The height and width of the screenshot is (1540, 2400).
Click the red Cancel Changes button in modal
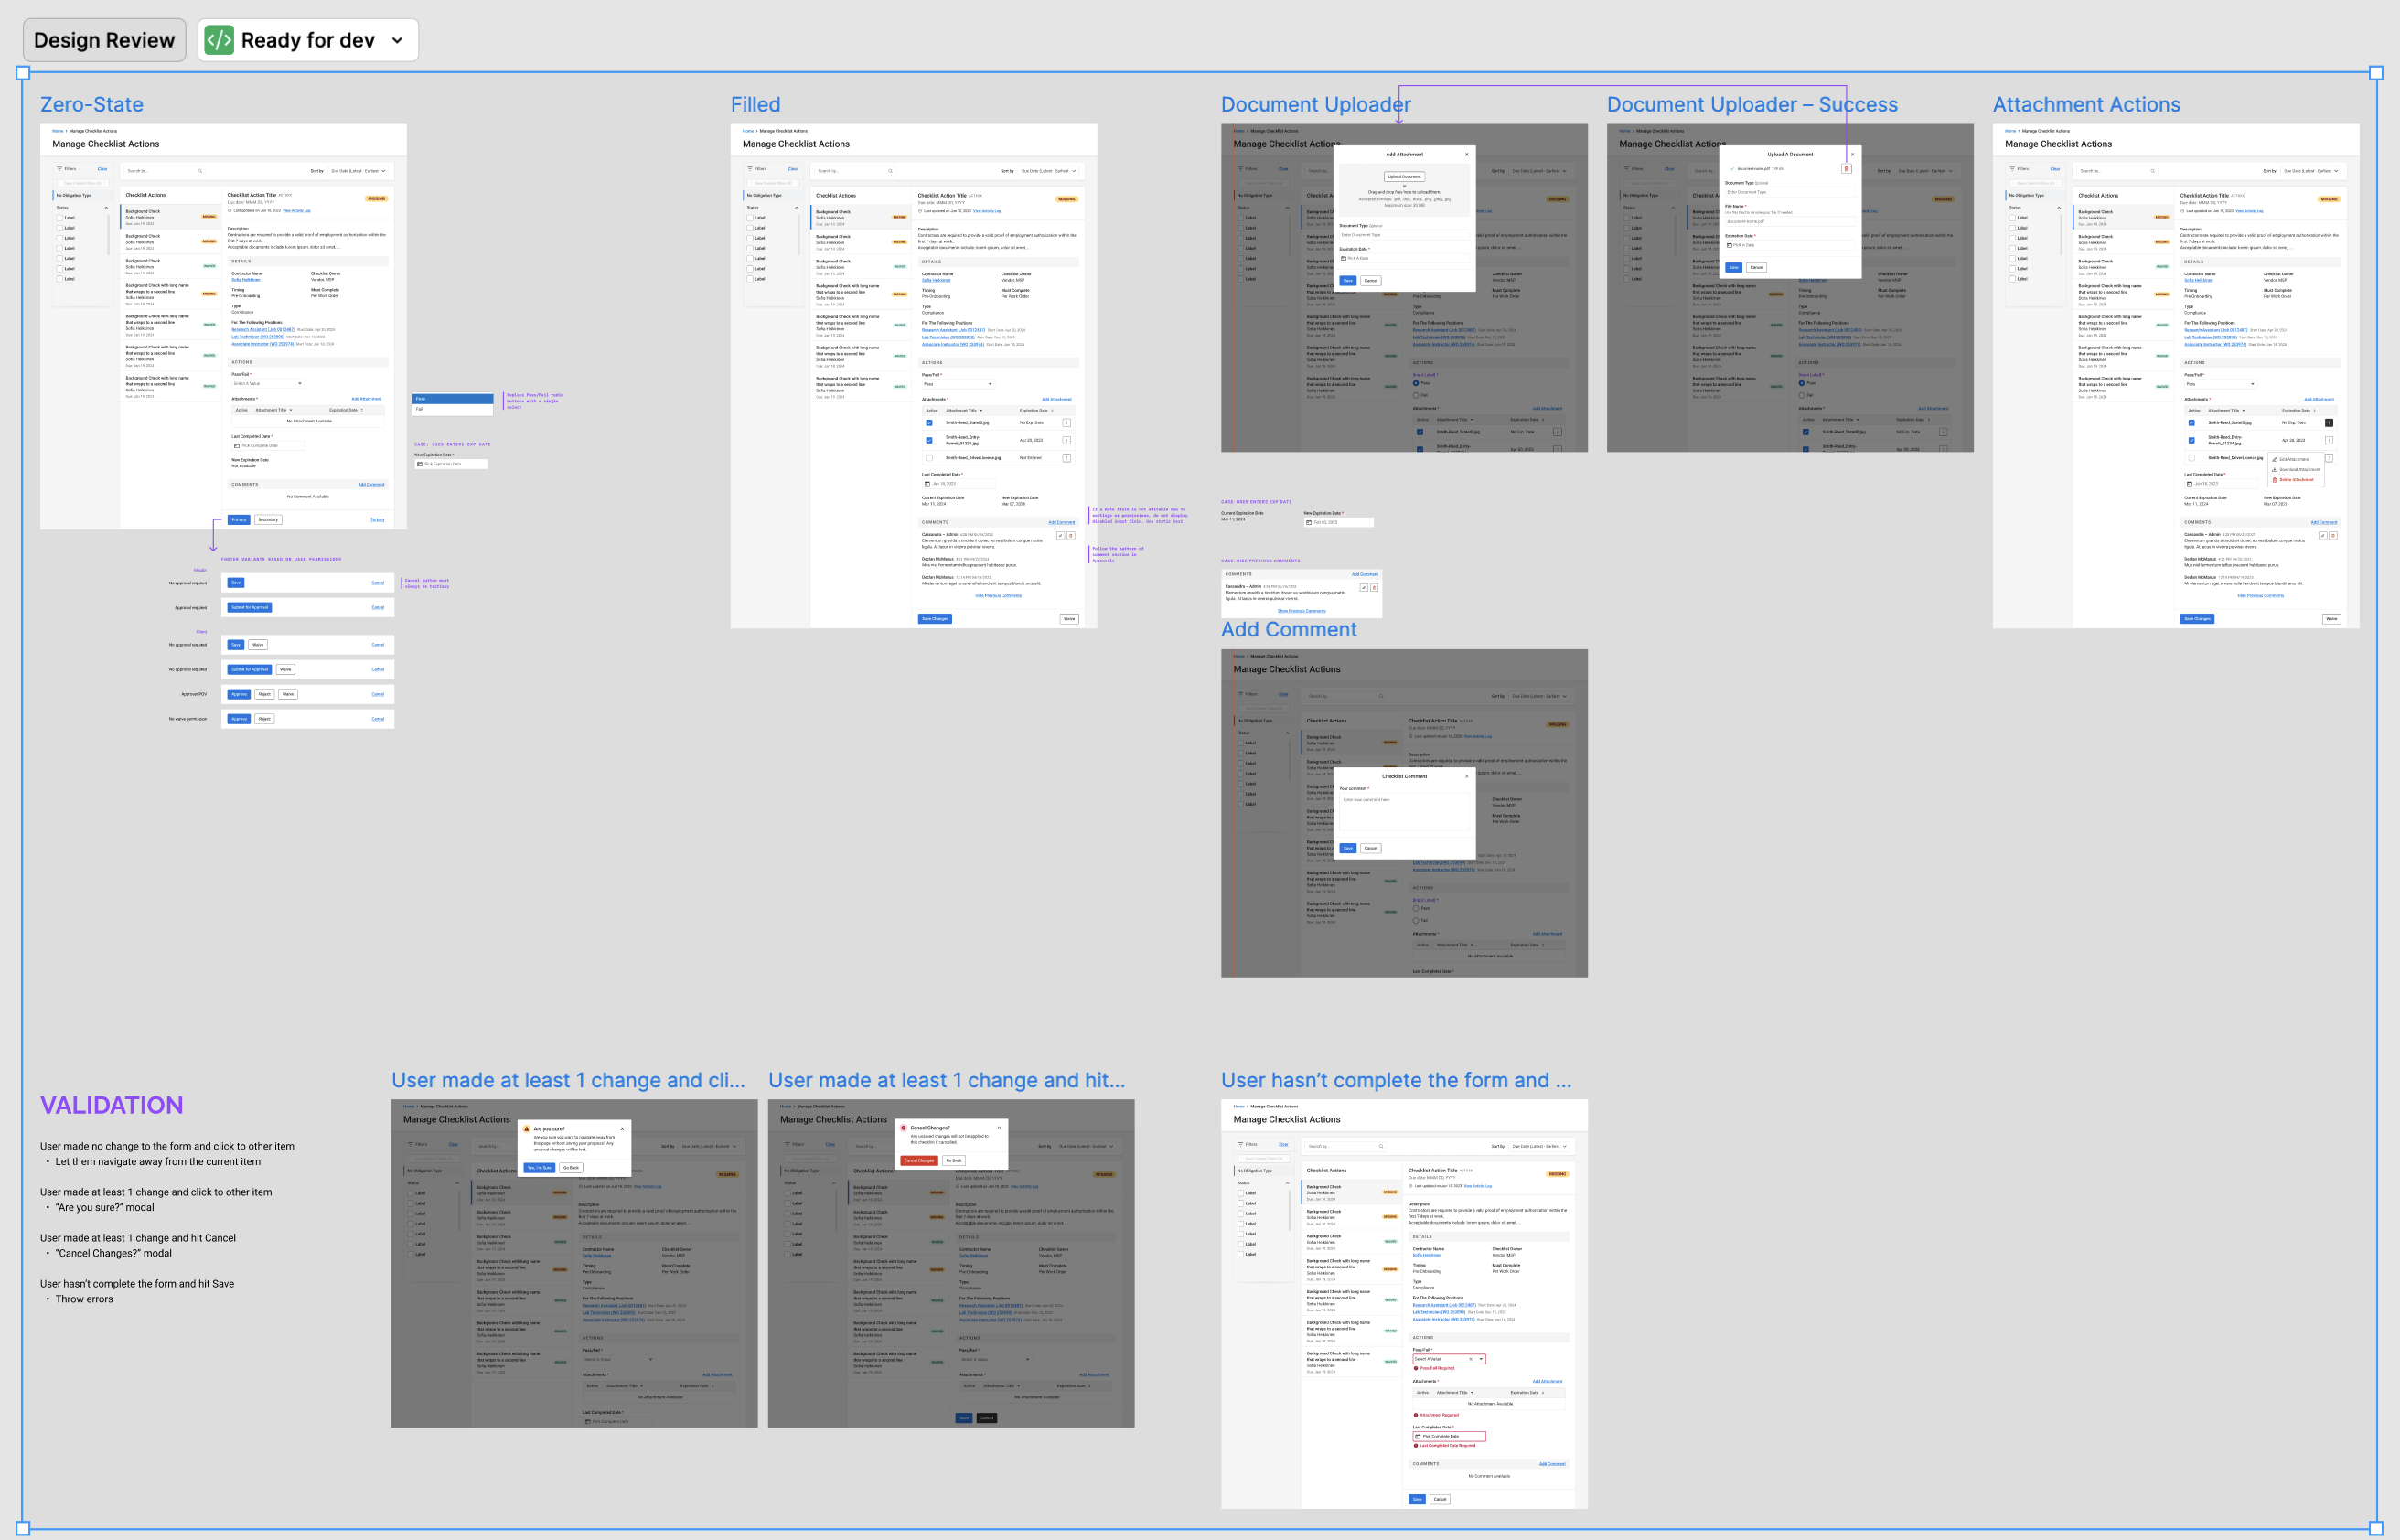click(918, 1161)
